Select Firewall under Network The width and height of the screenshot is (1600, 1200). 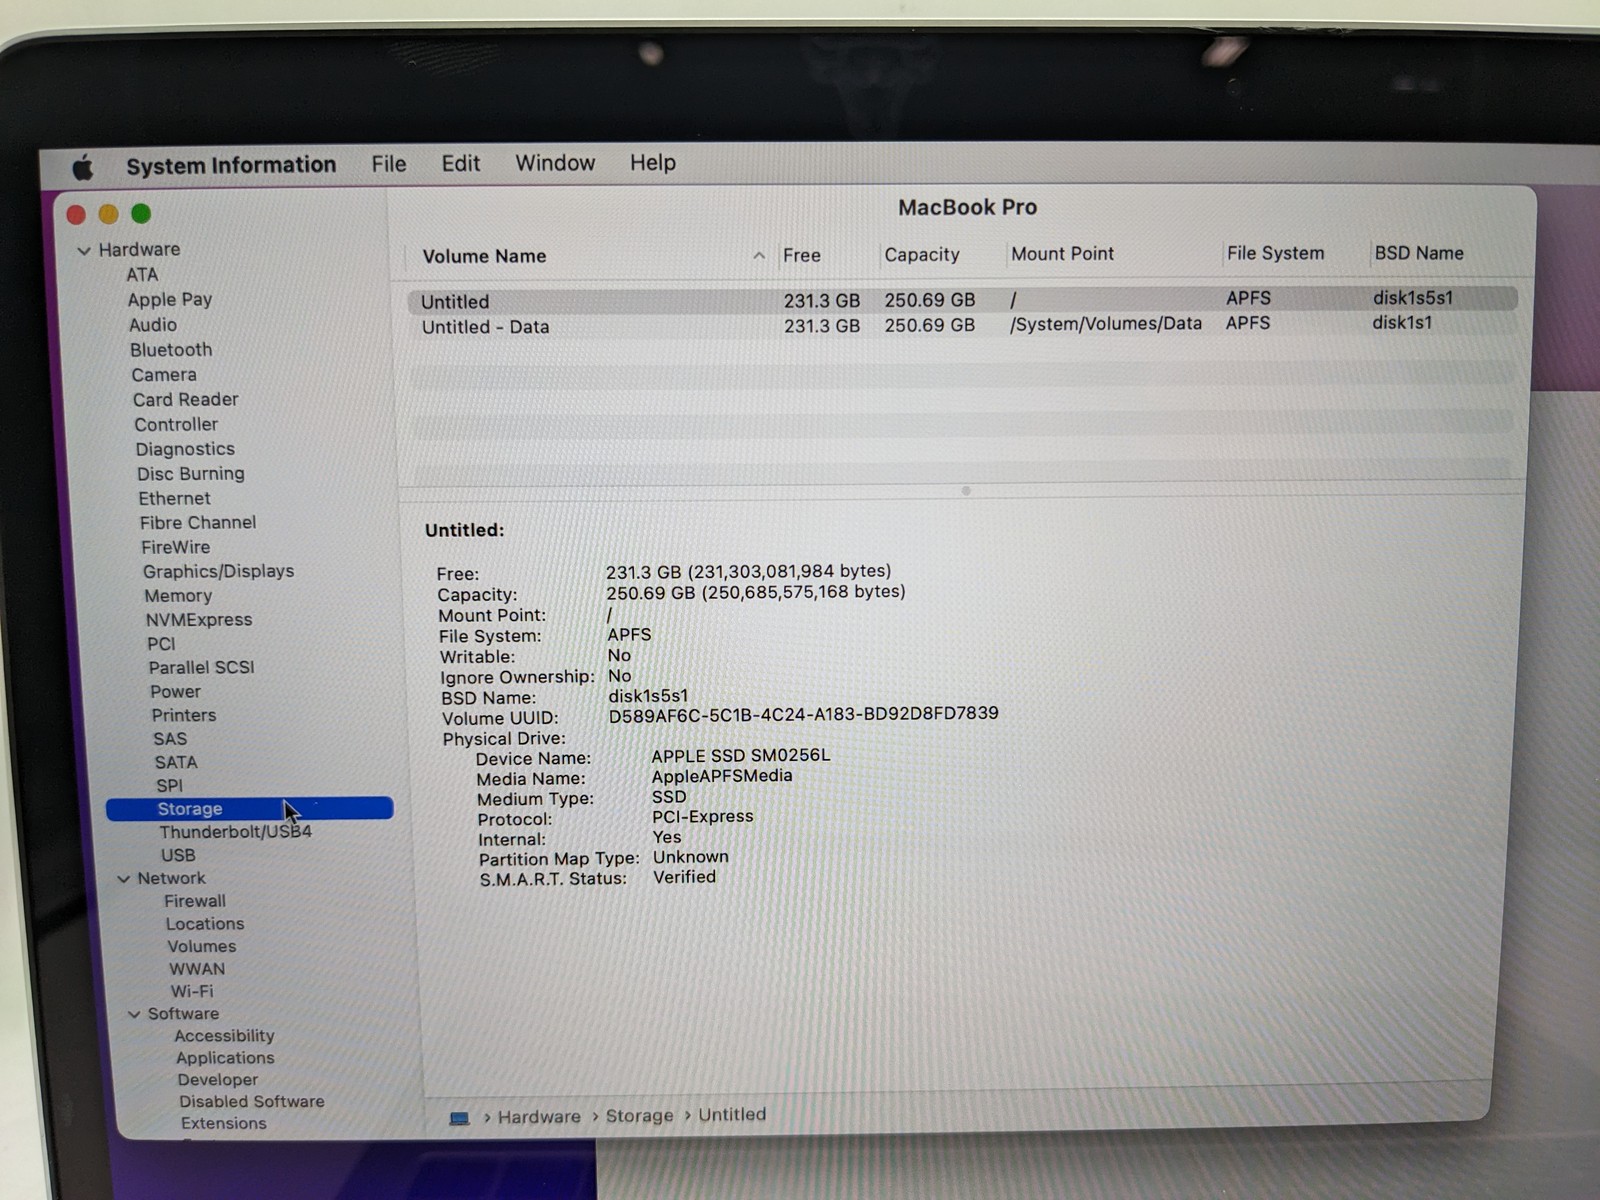pos(195,901)
